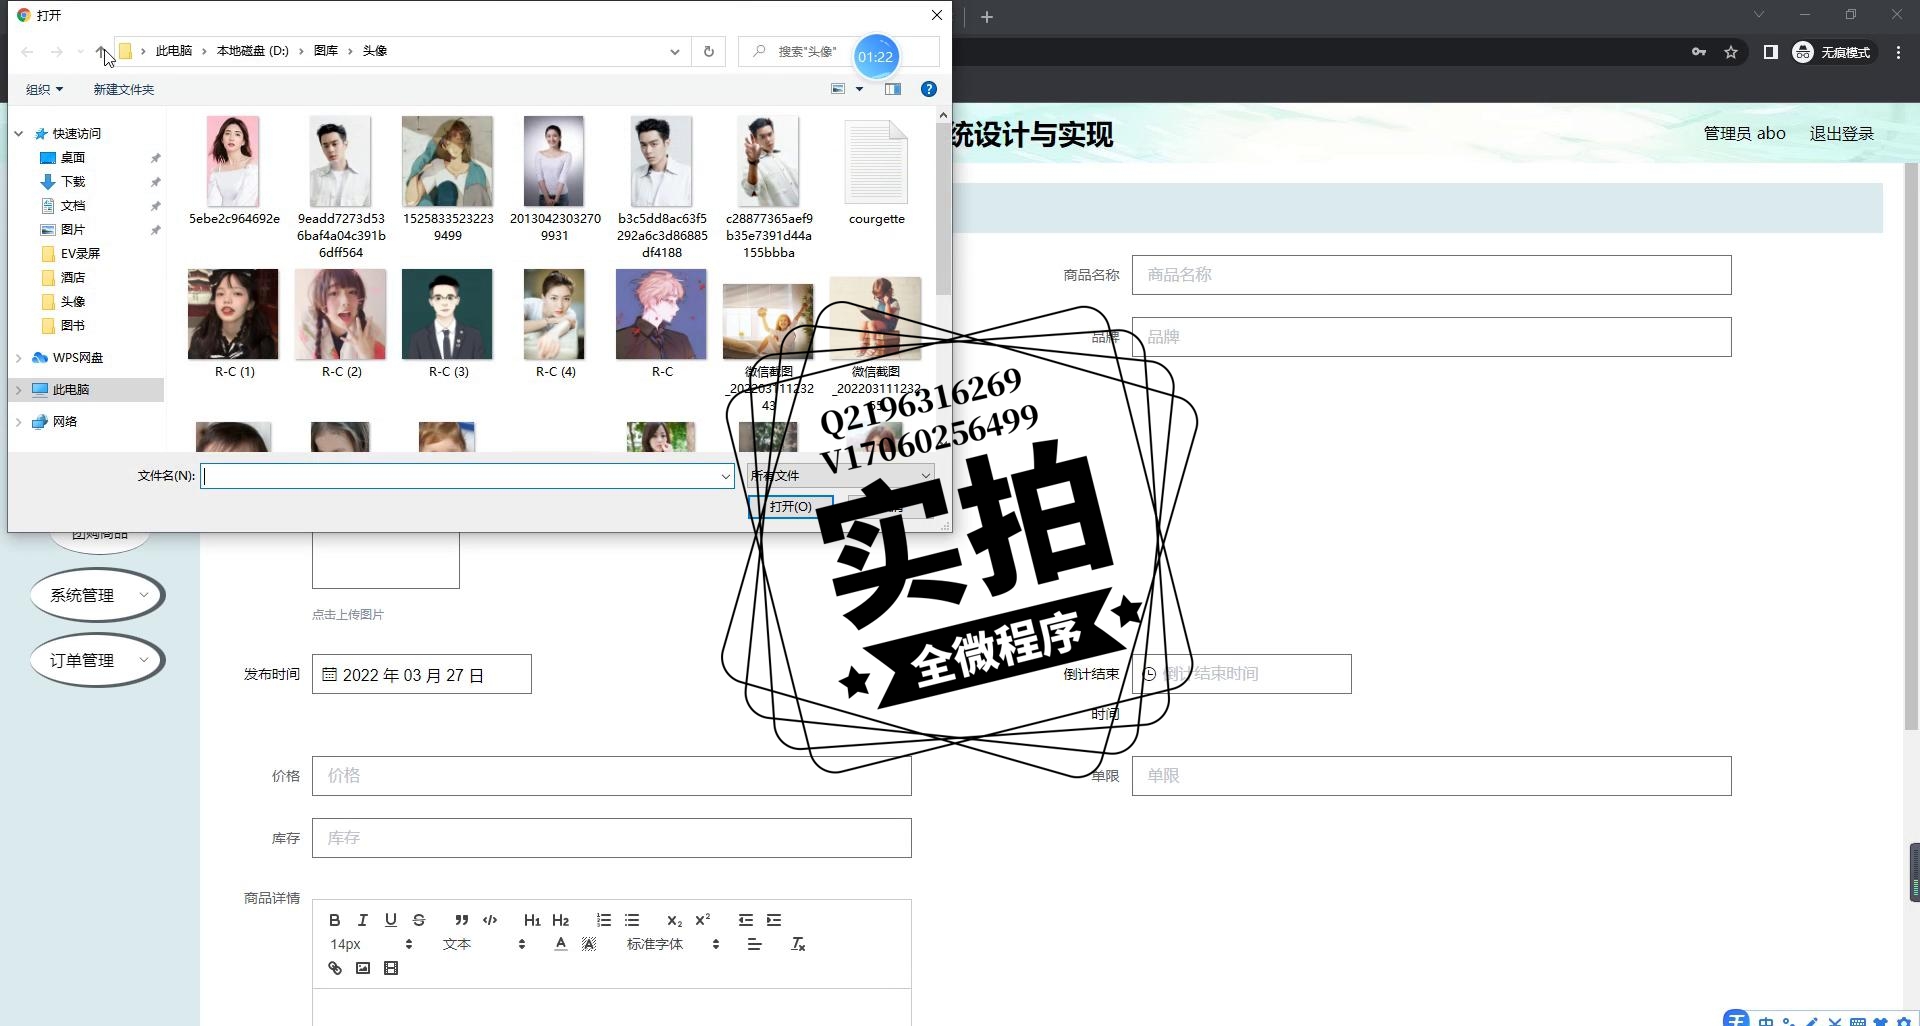
Task: Clear text formatting in the editor
Action: tap(798, 944)
